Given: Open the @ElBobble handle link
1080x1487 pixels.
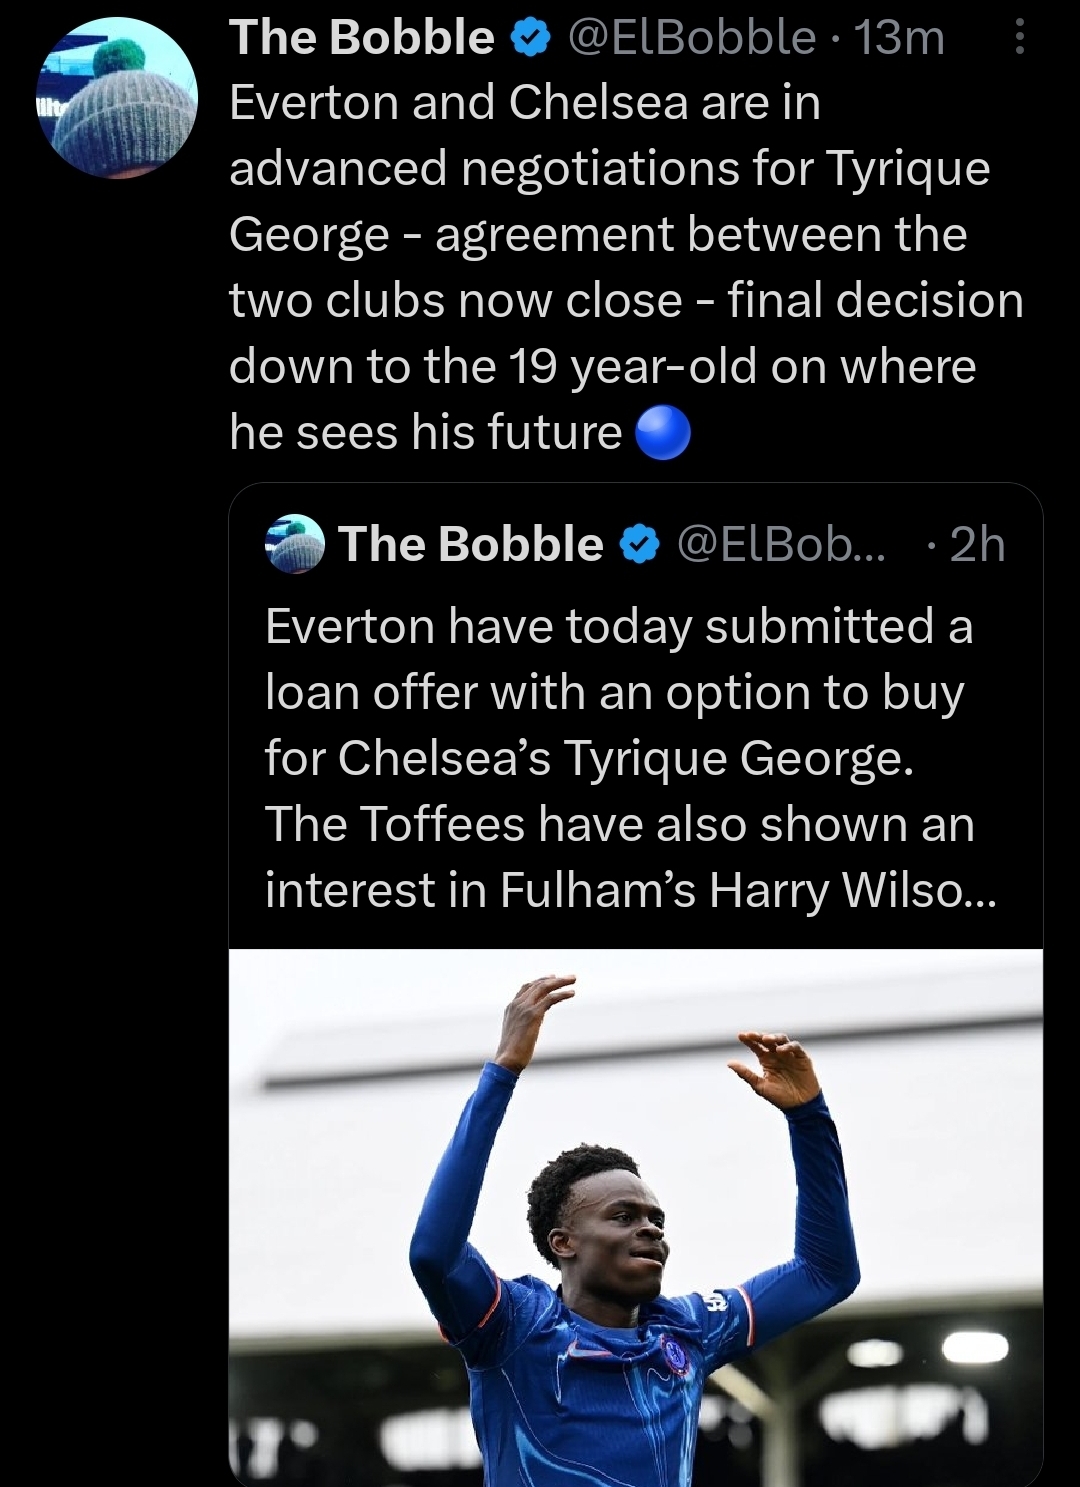Looking at the screenshot, I should [691, 38].
